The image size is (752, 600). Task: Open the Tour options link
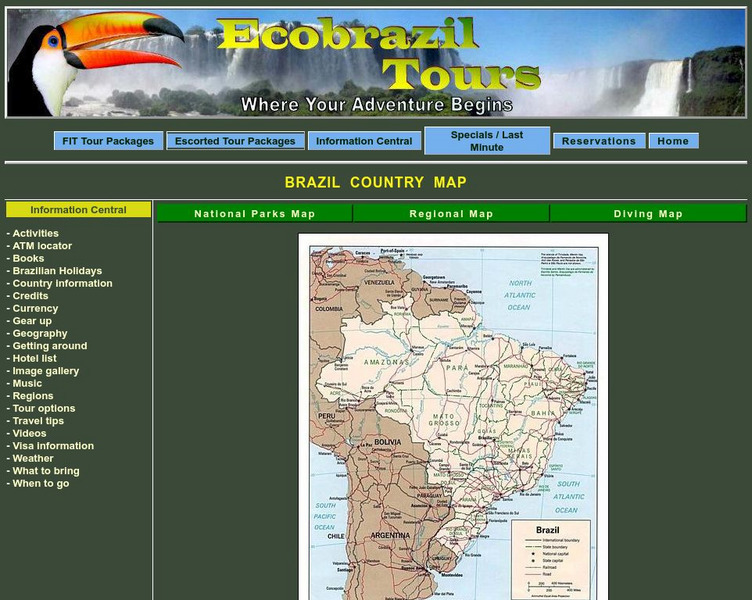coord(44,408)
